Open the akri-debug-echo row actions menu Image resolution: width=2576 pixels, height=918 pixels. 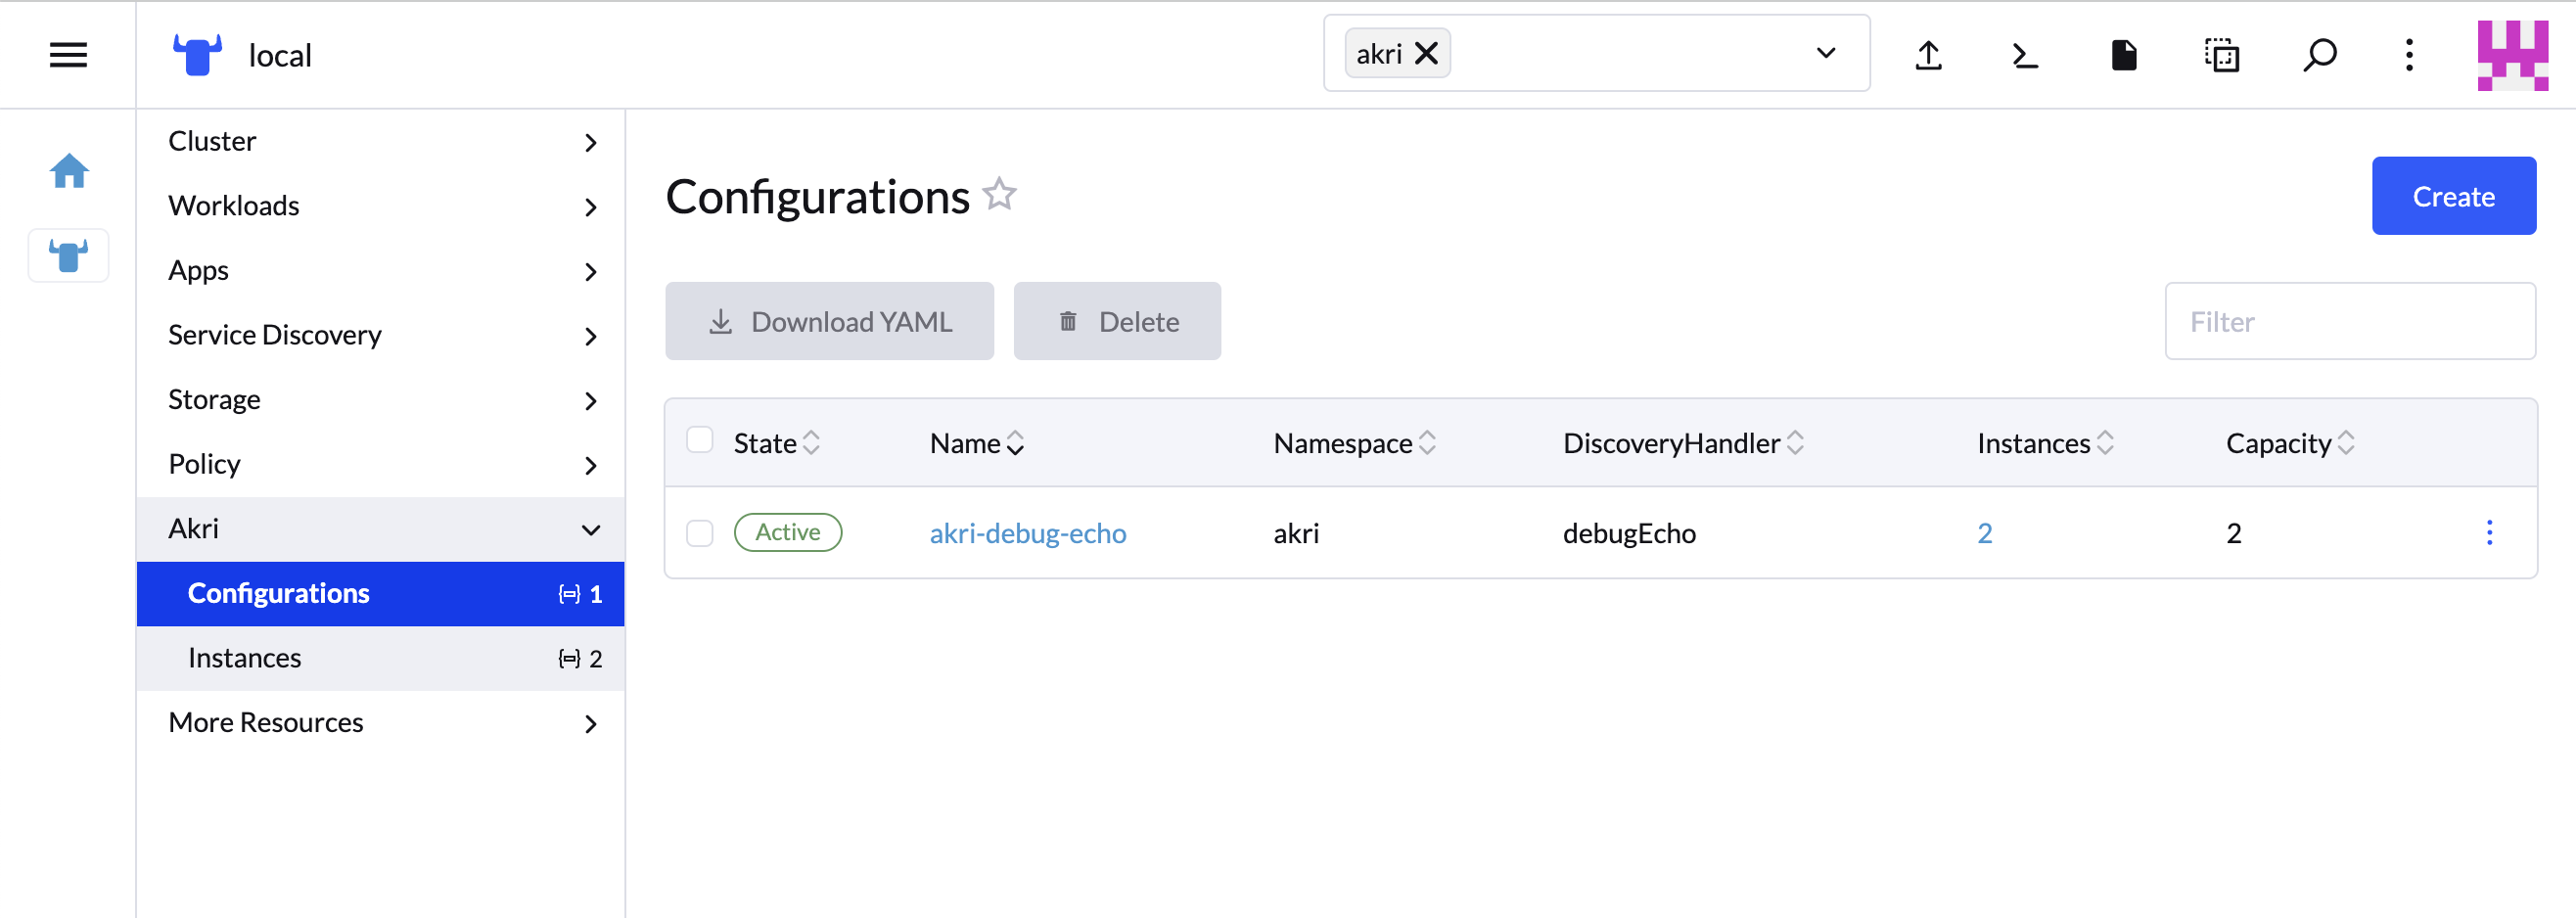coord(2488,532)
